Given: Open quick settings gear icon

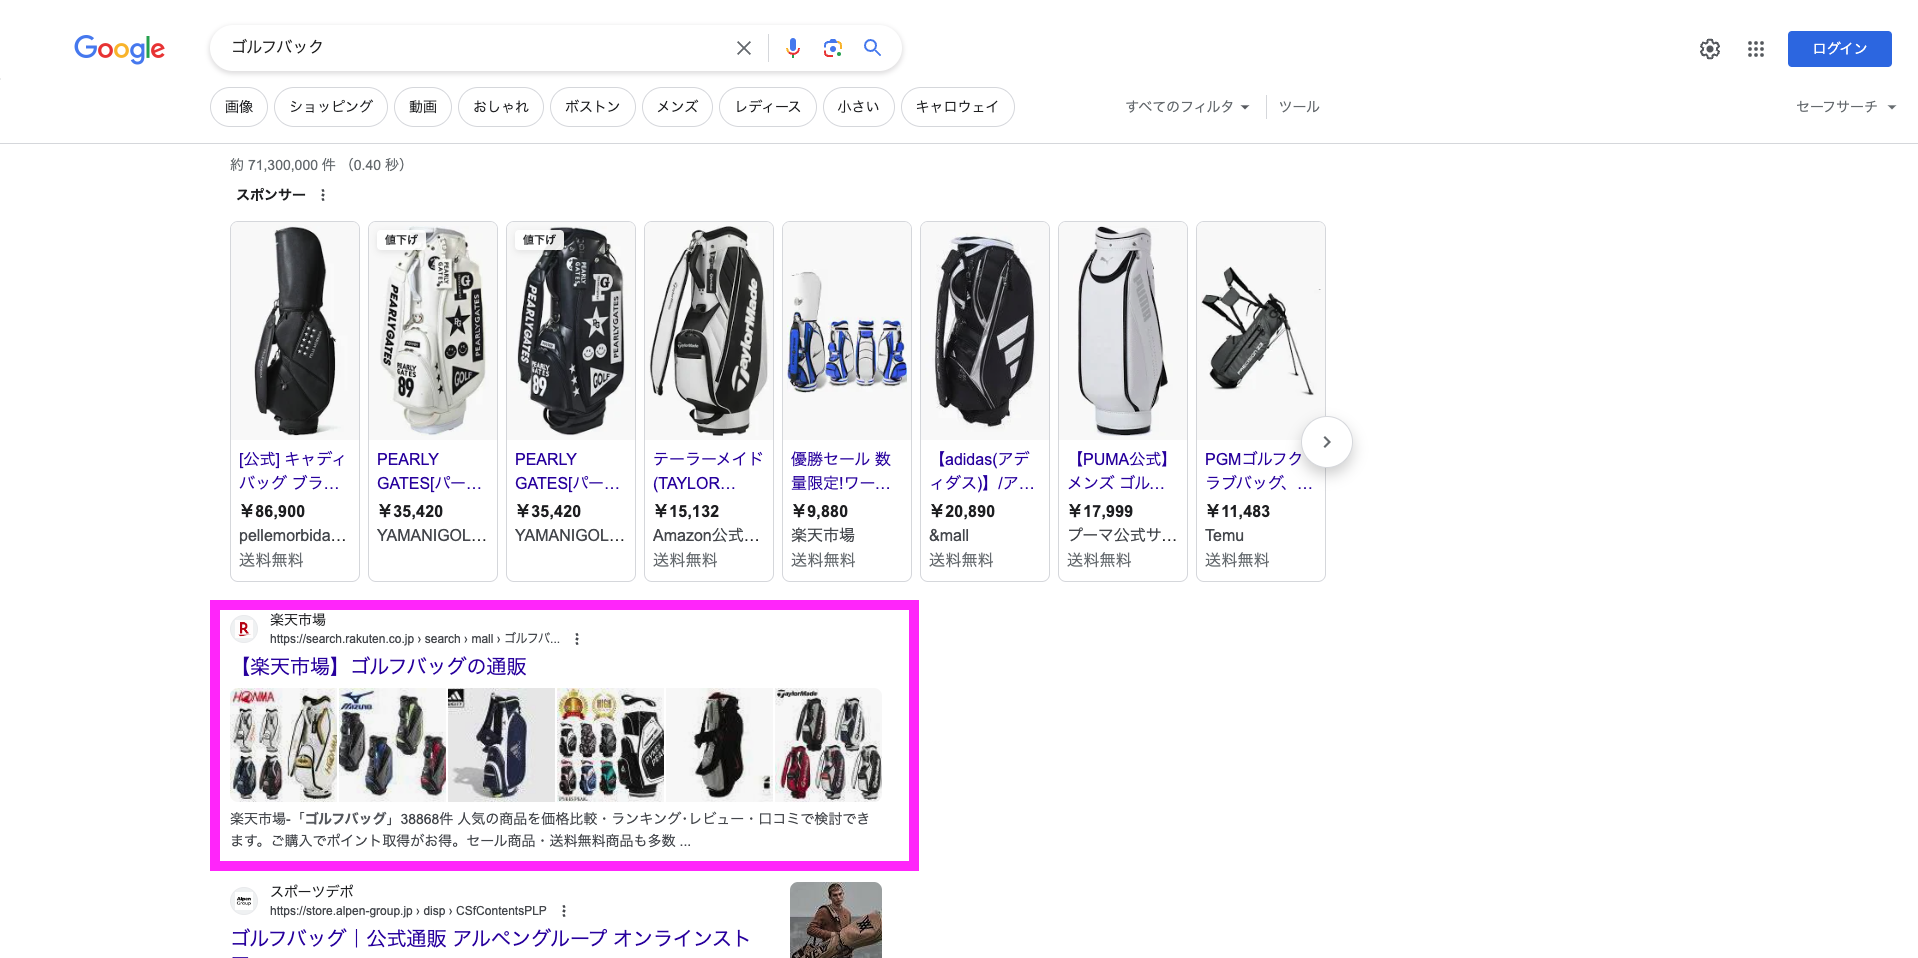Looking at the screenshot, I should [1710, 49].
